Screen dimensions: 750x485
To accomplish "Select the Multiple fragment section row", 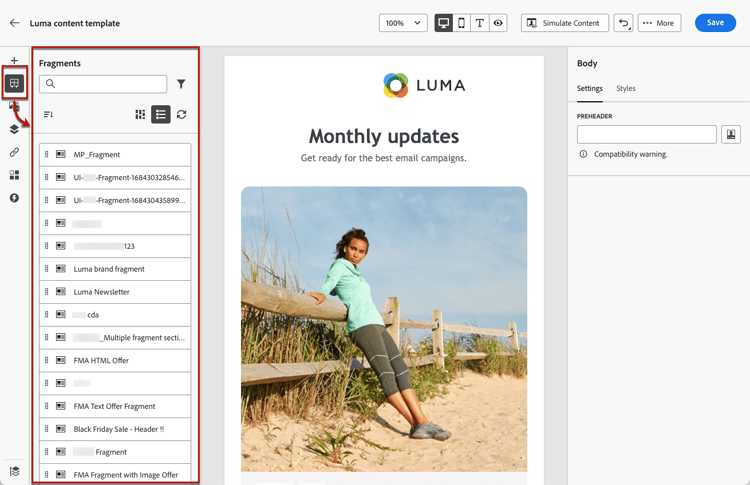I will (x=115, y=337).
